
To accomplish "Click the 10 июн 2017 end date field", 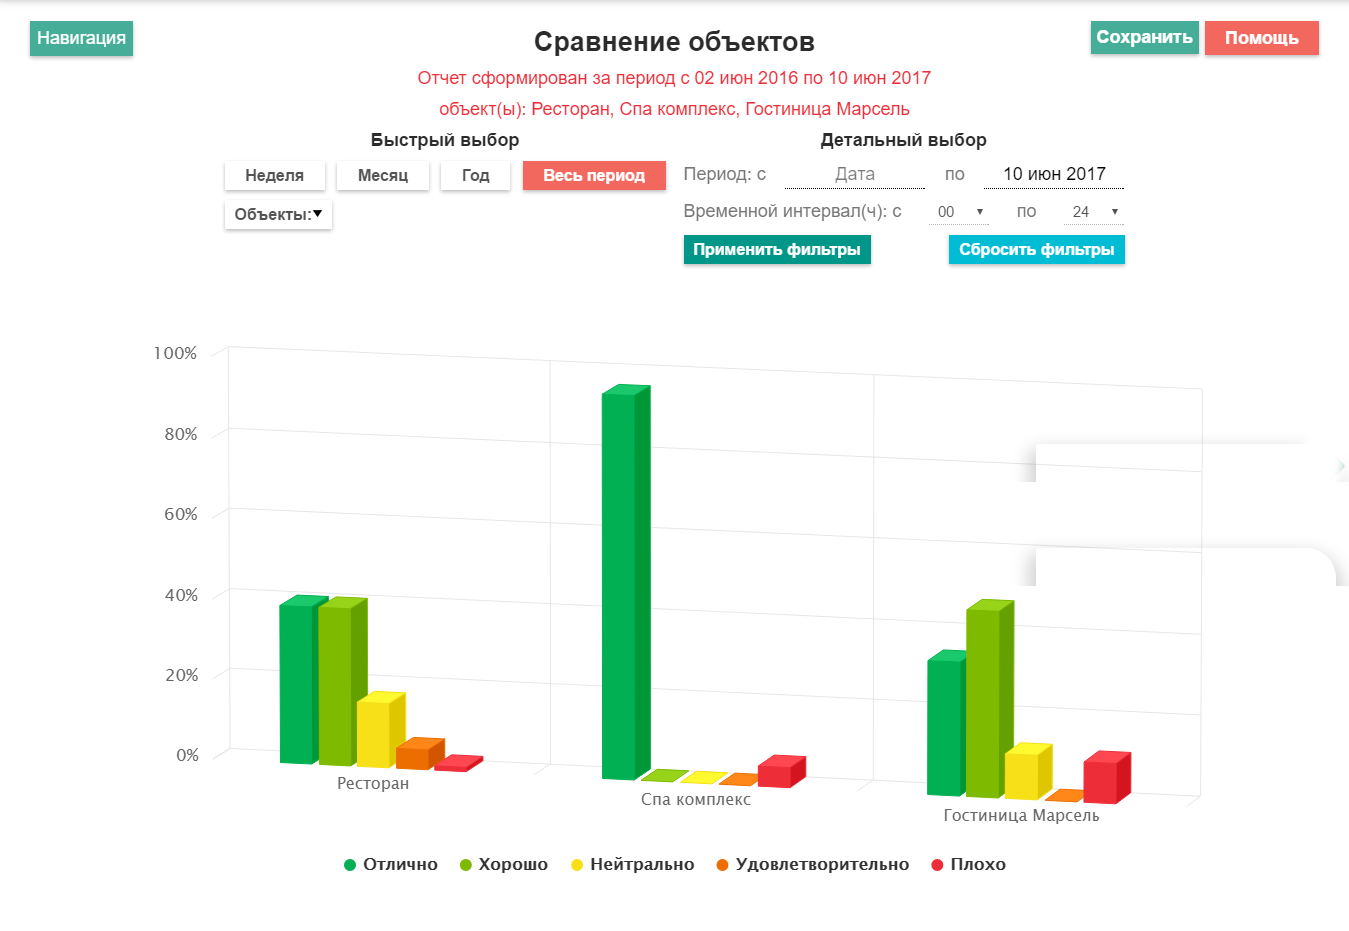I will point(1054,174).
